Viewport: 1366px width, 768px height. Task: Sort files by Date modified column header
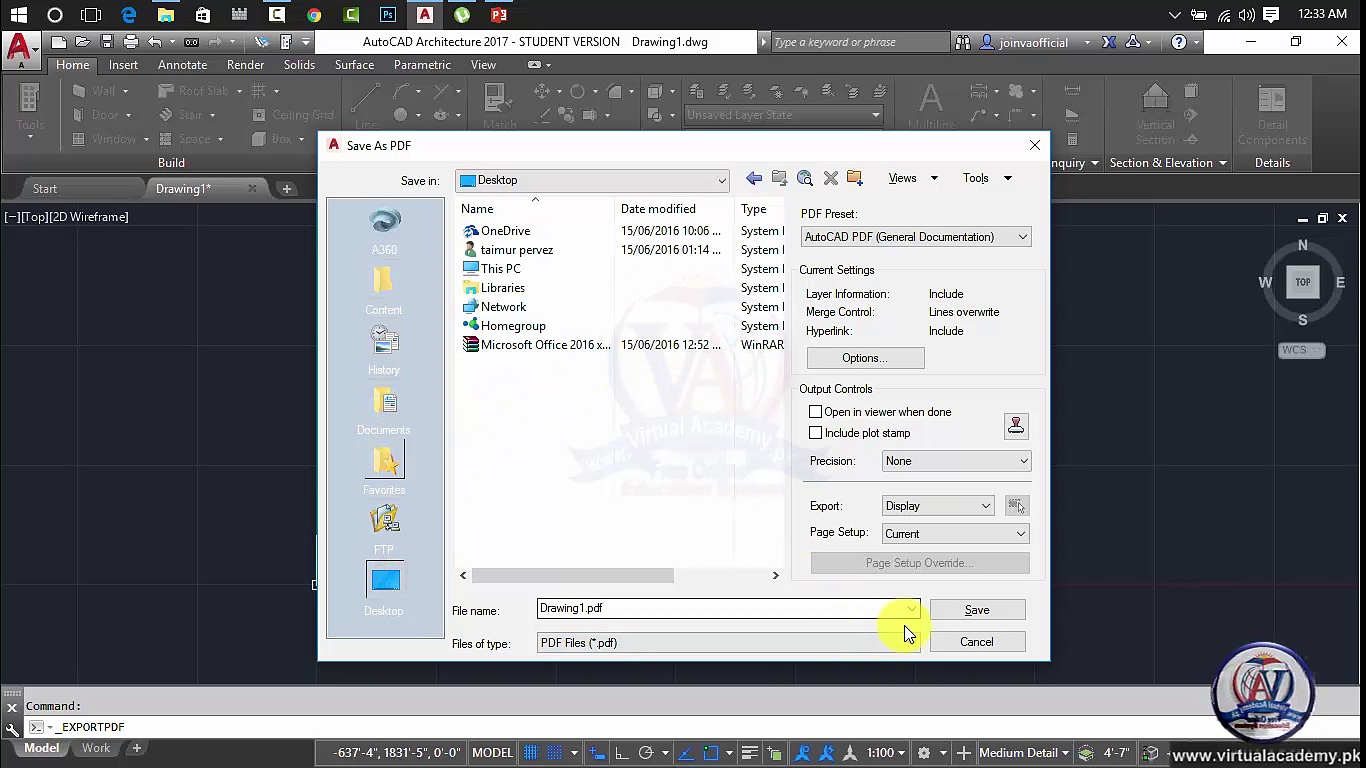point(675,209)
